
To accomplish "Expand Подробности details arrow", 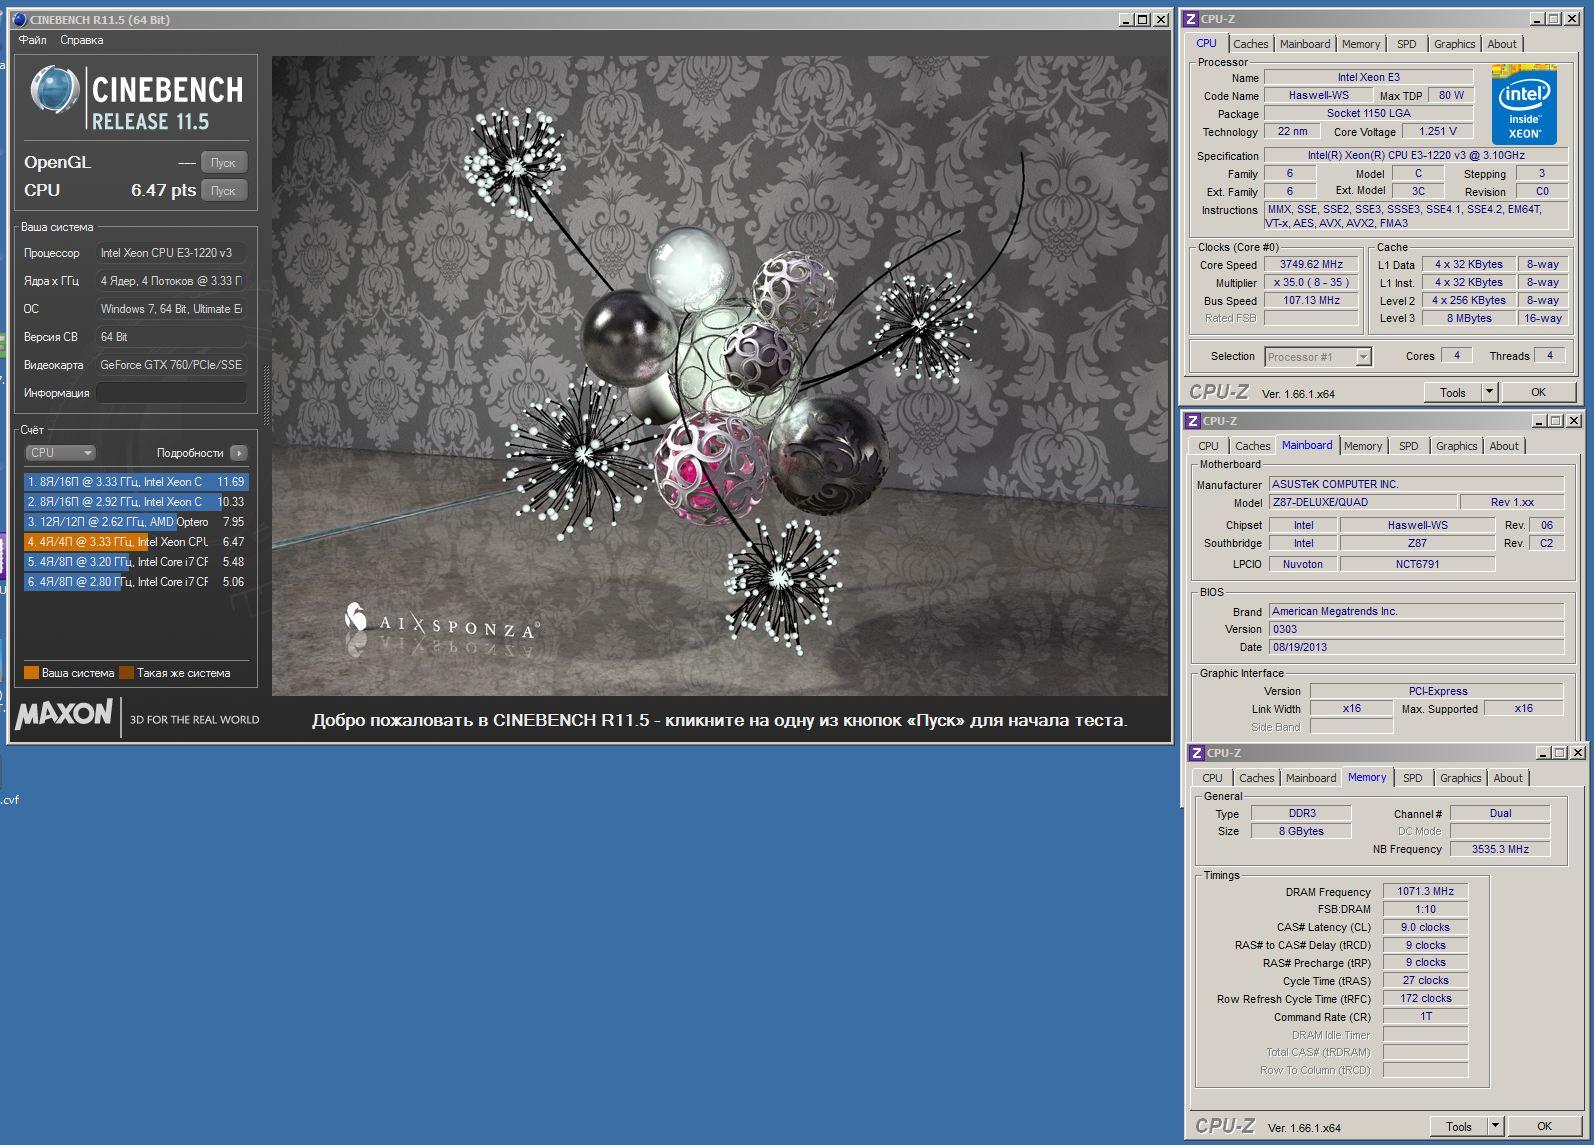I will (238, 453).
